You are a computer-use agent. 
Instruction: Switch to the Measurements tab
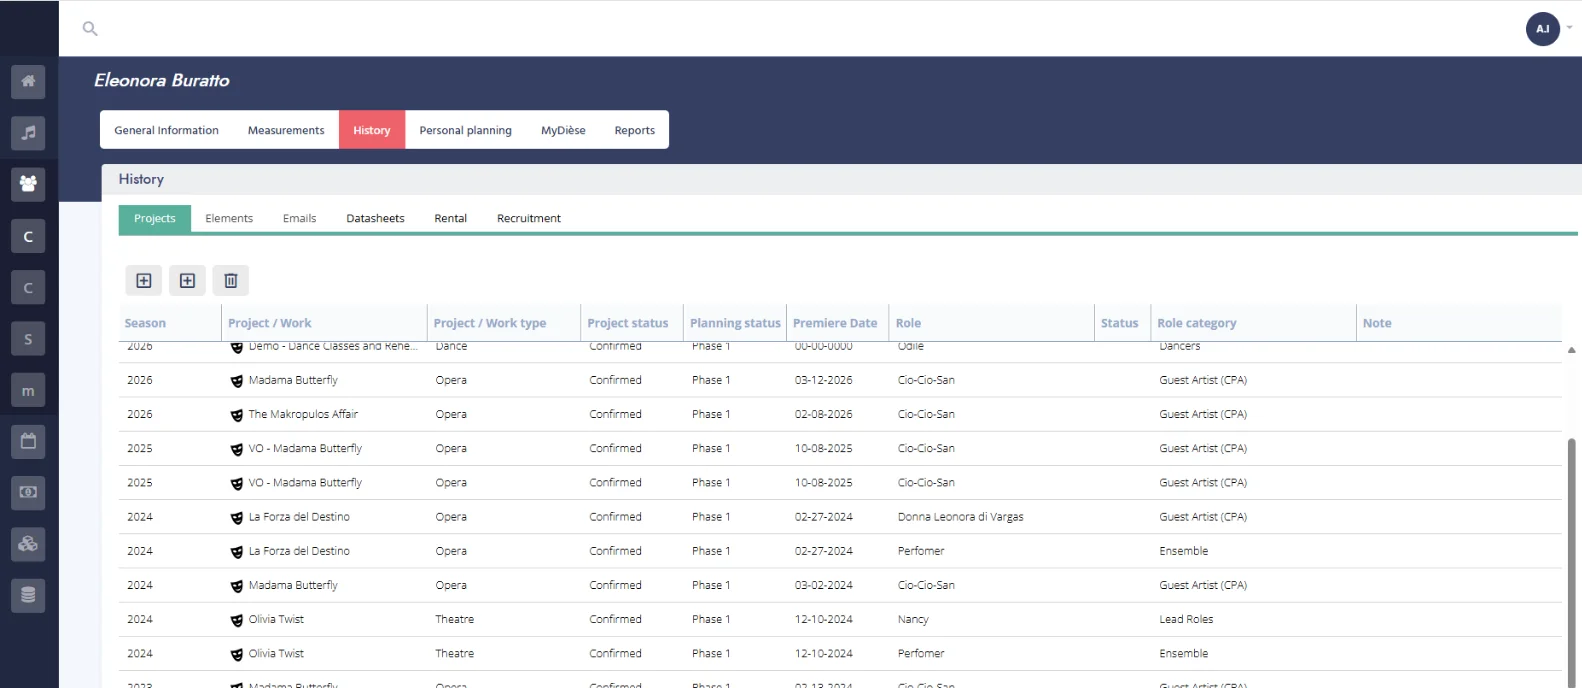(x=286, y=130)
